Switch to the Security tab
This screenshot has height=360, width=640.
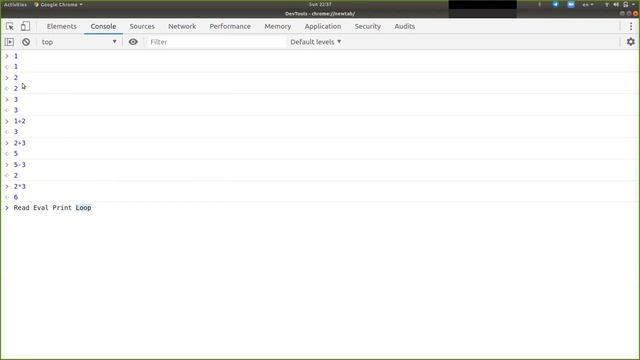[x=368, y=26]
